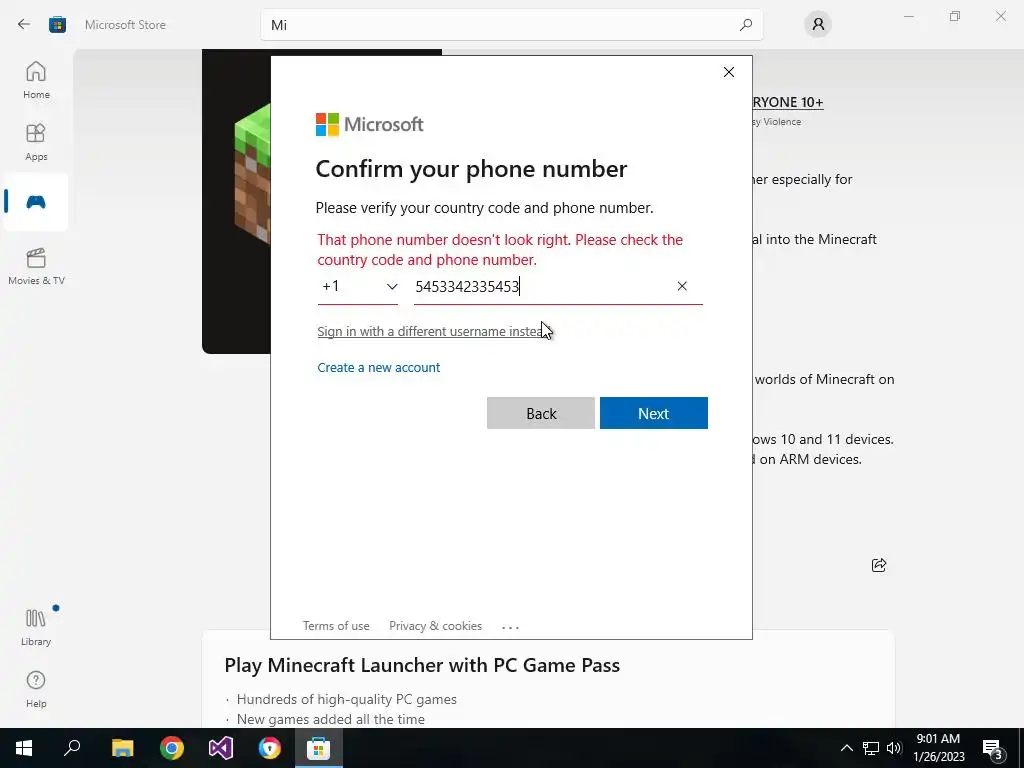The image size is (1024, 768).
Task: Click 'New games added all the time' text
Action: pyautogui.click(x=330, y=719)
